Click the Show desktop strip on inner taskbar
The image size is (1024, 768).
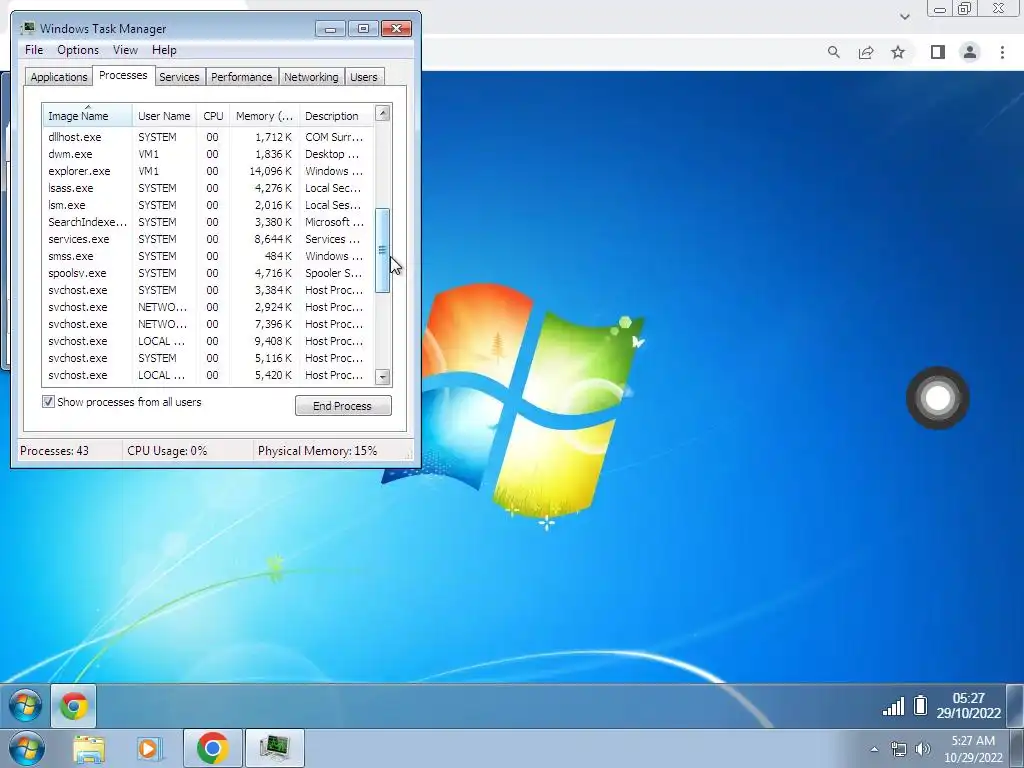coord(1015,706)
